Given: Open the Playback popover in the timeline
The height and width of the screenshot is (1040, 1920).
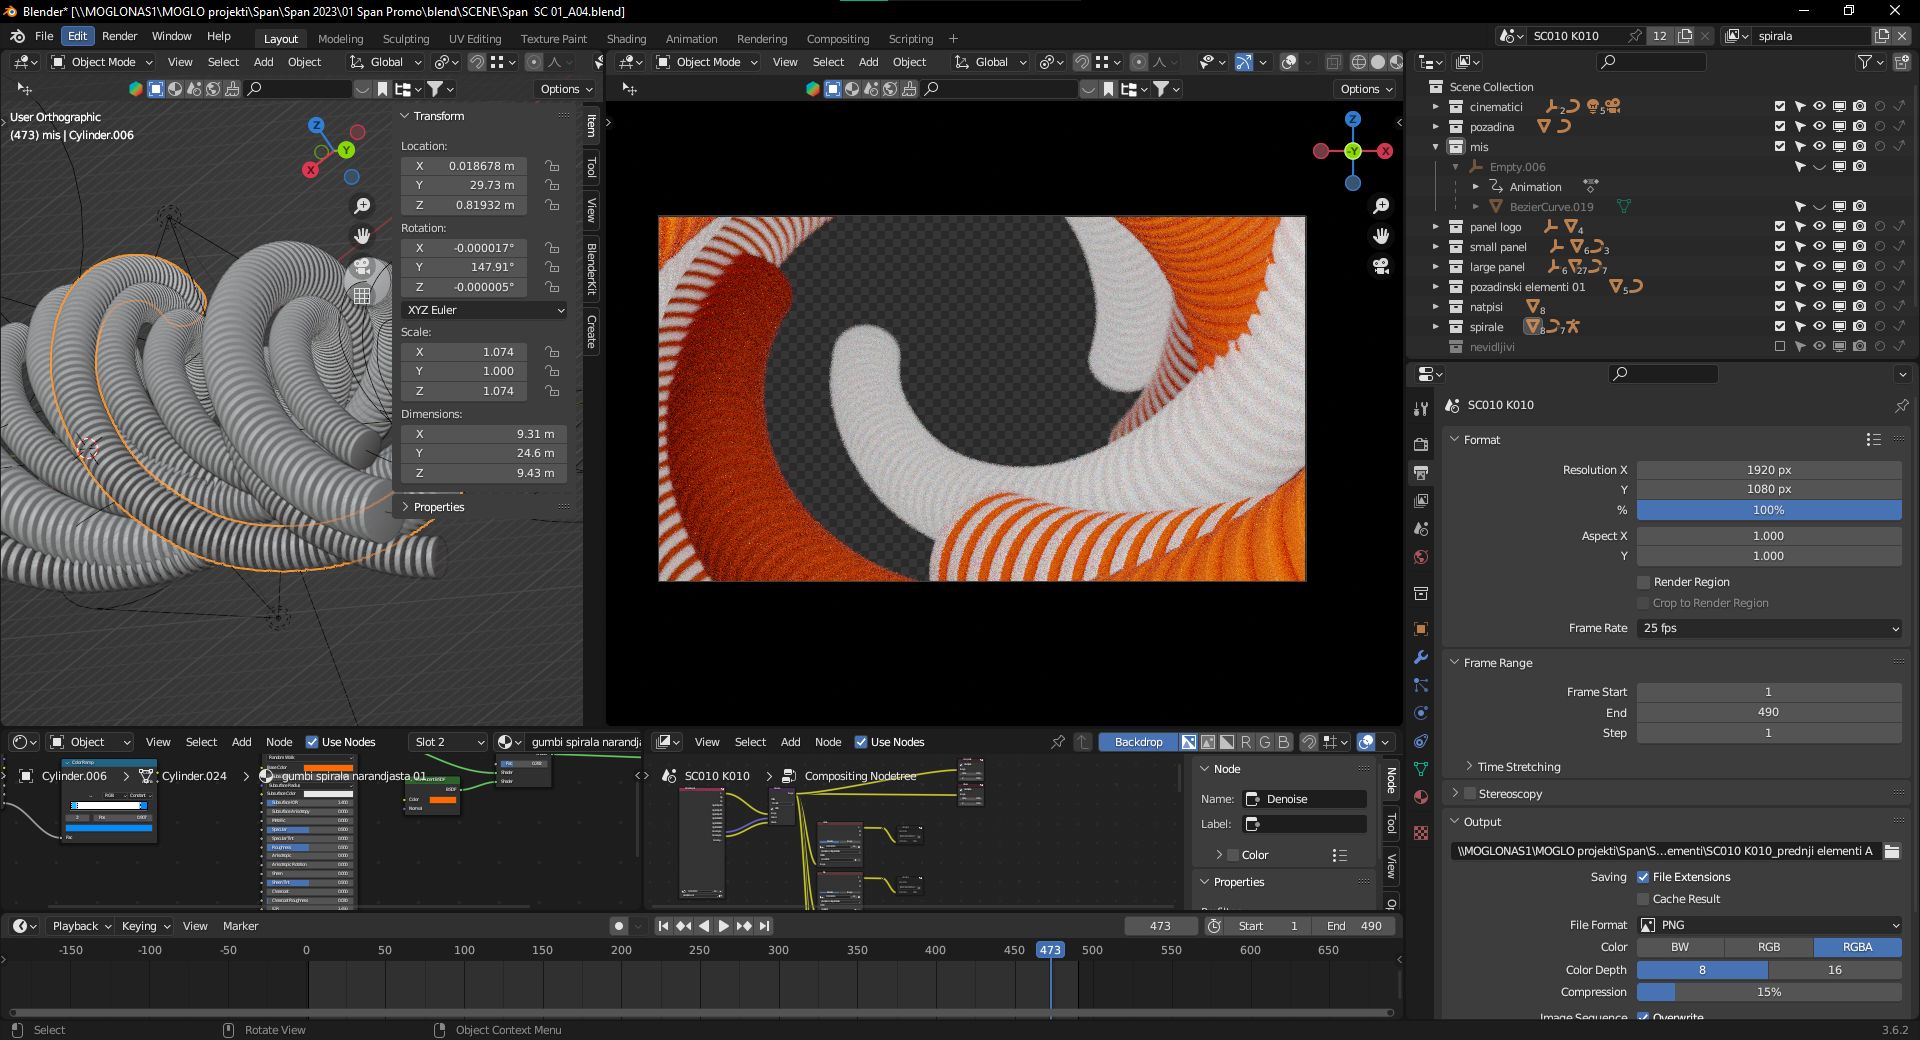Looking at the screenshot, I should (x=81, y=926).
